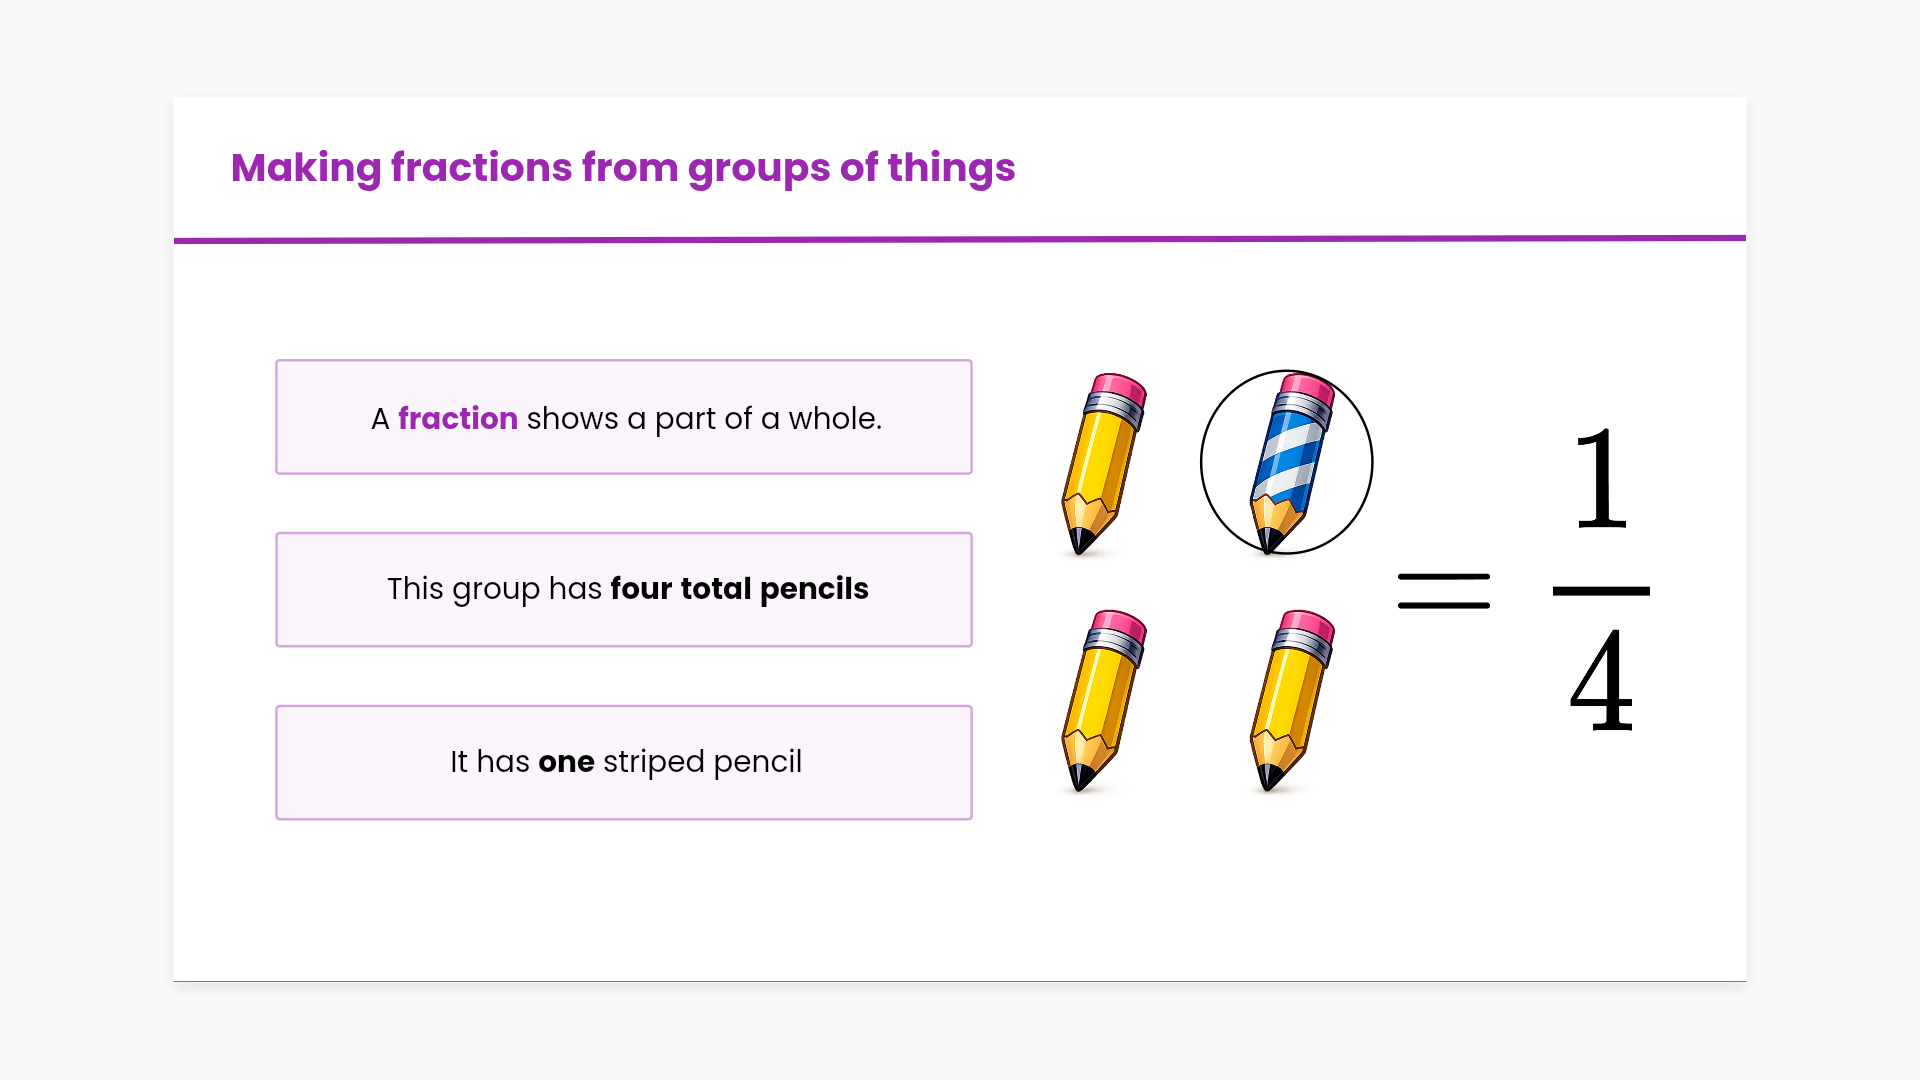
Task: Pick the bottom-right yellow pencil
Action: (1290, 699)
